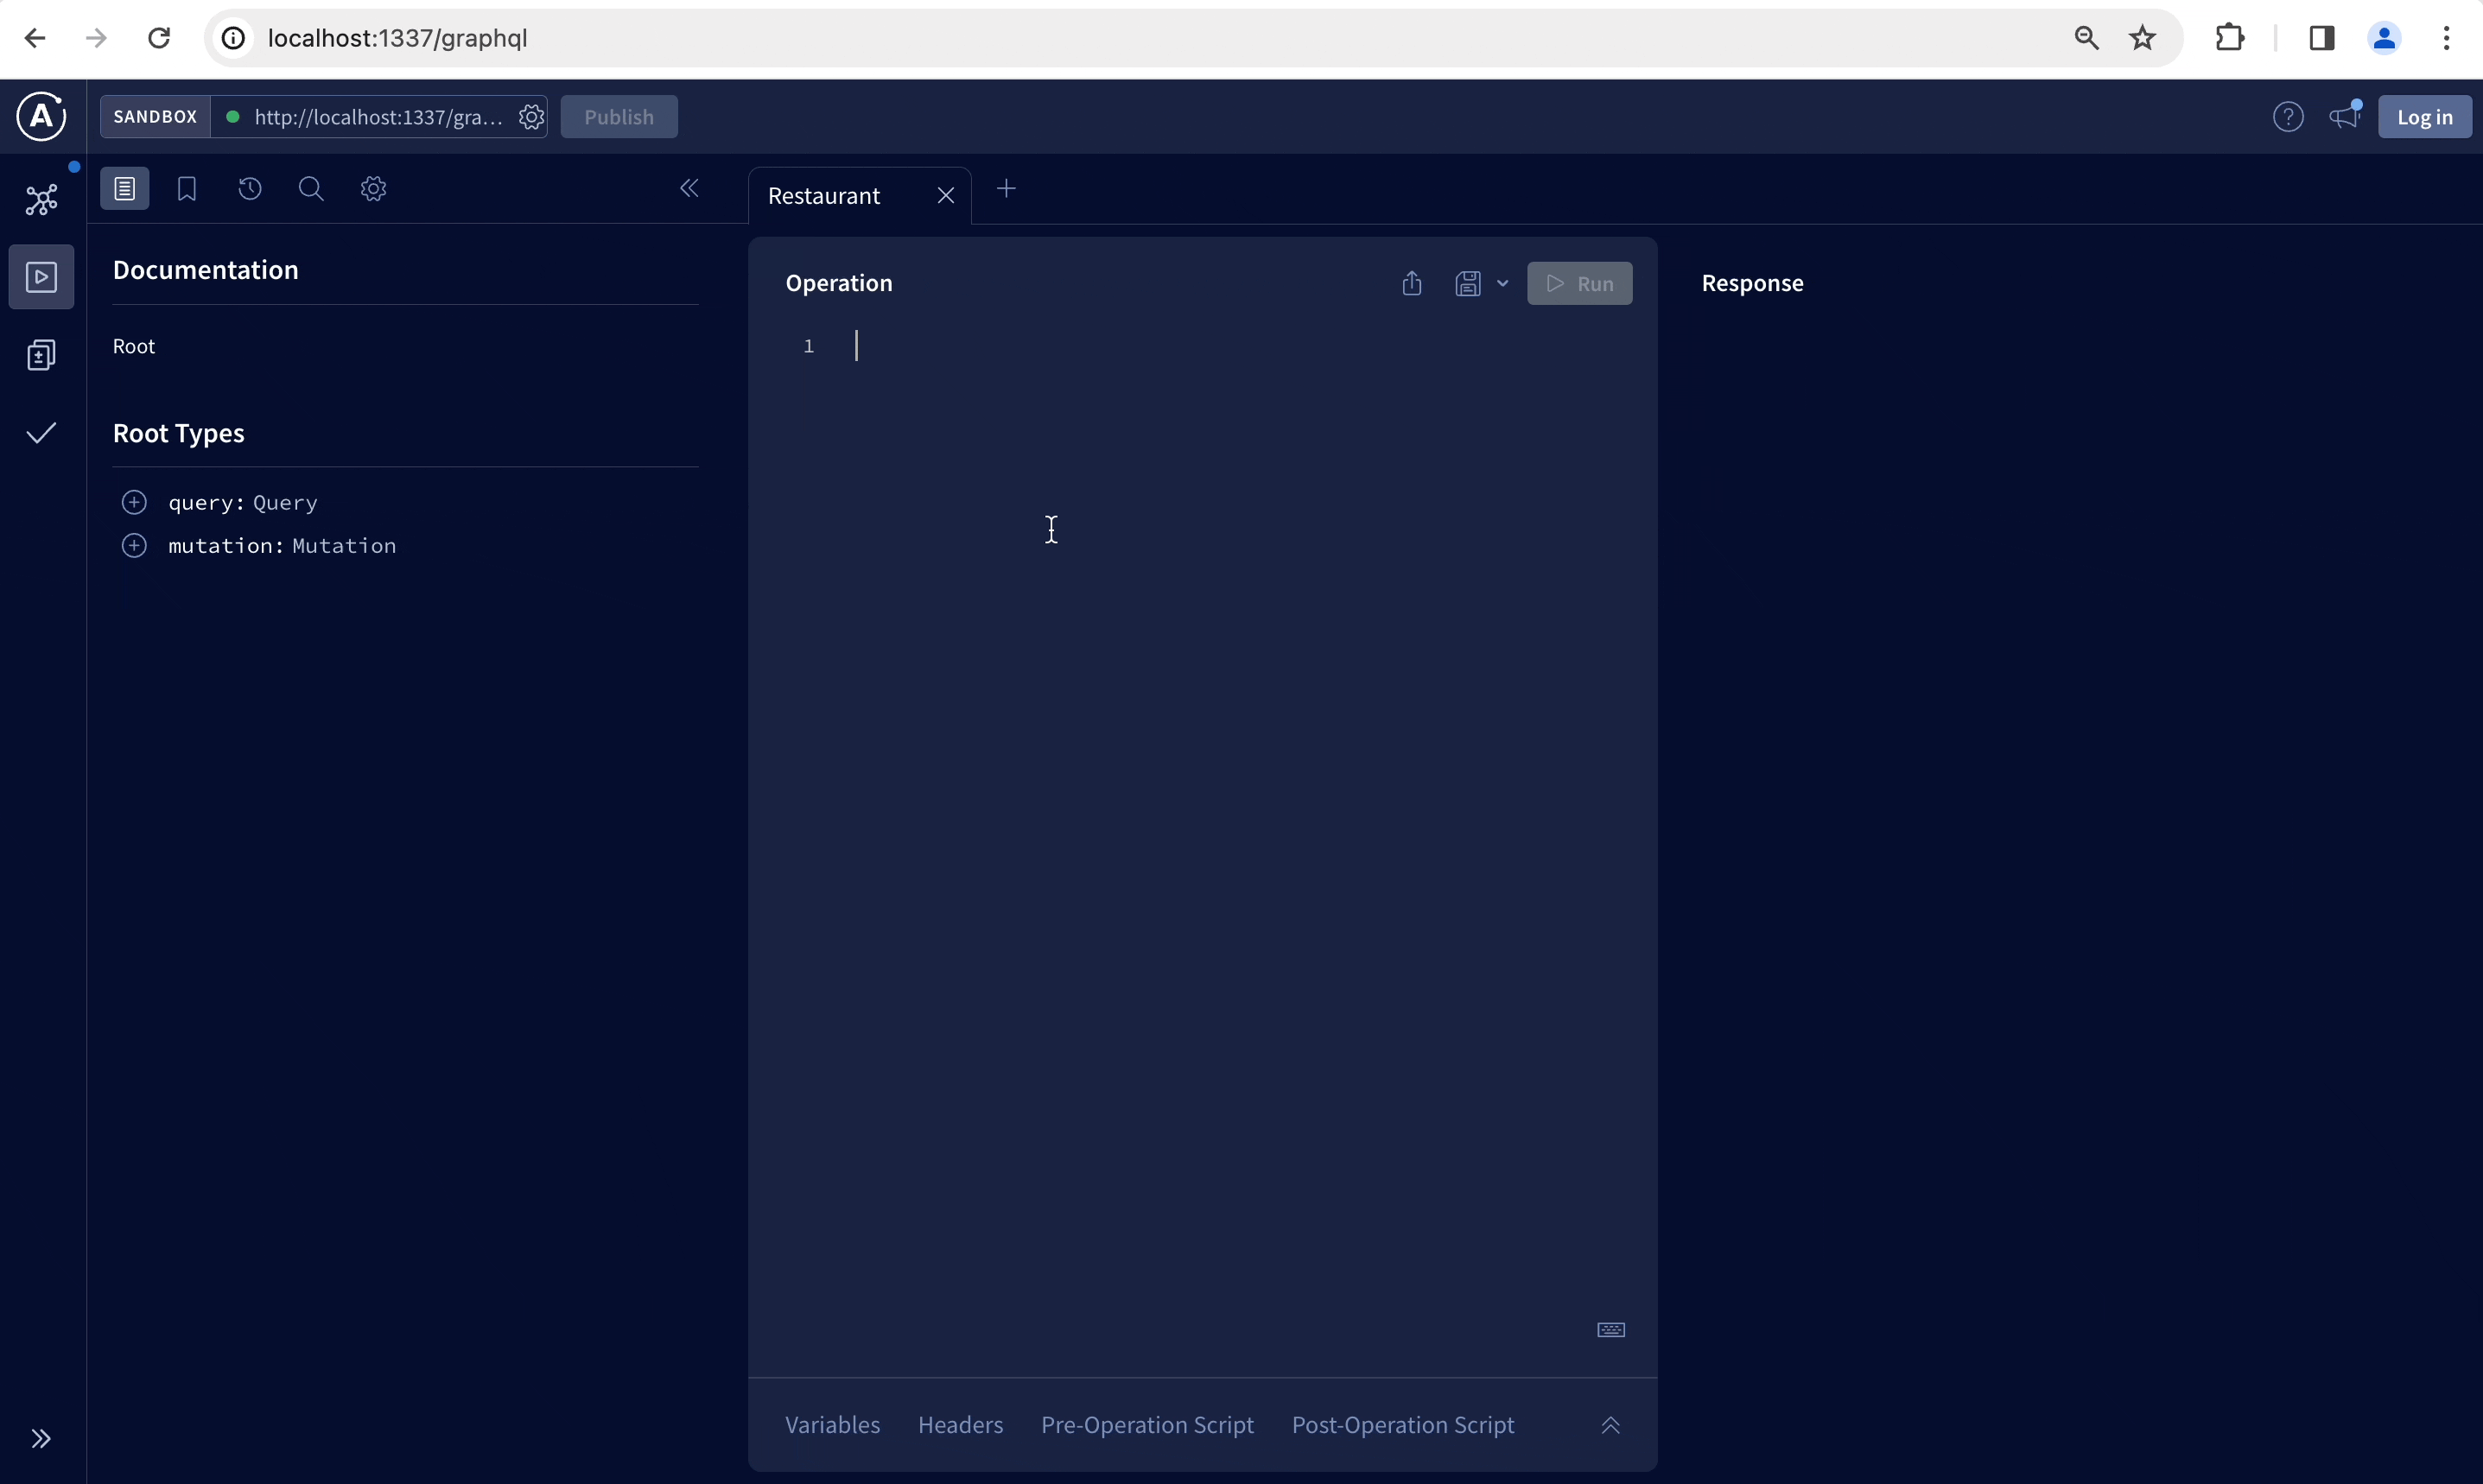This screenshot has width=2483, height=1484.
Task: Open the changelog sidebar icon
Action: tap(40, 355)
